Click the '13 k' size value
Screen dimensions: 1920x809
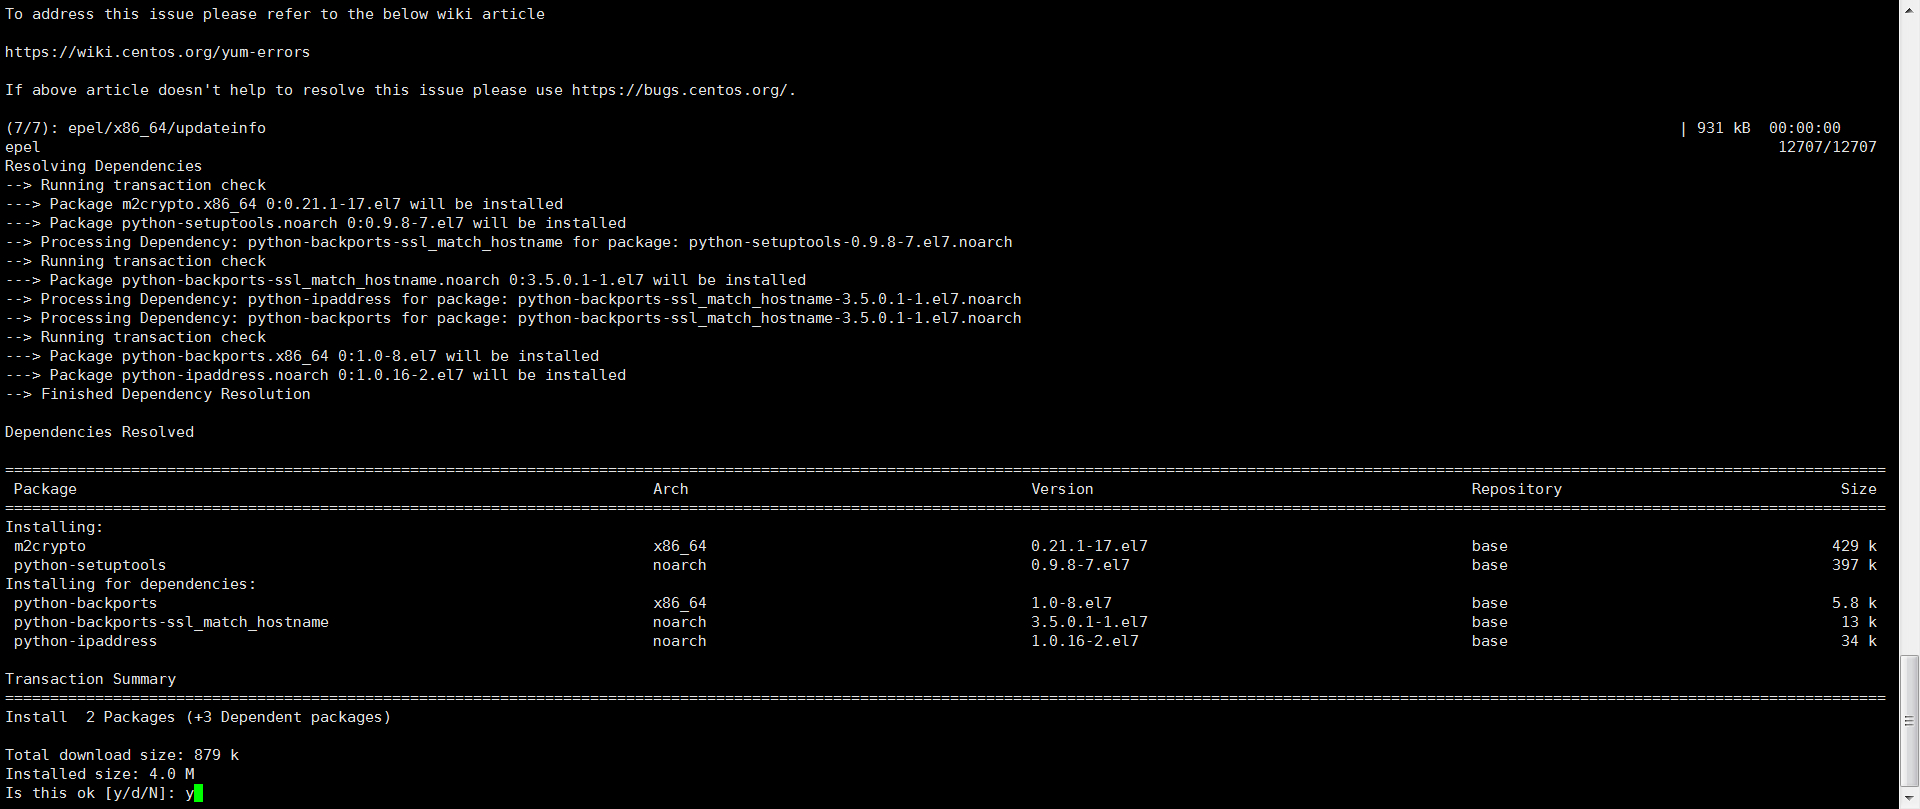(1859, 622)
